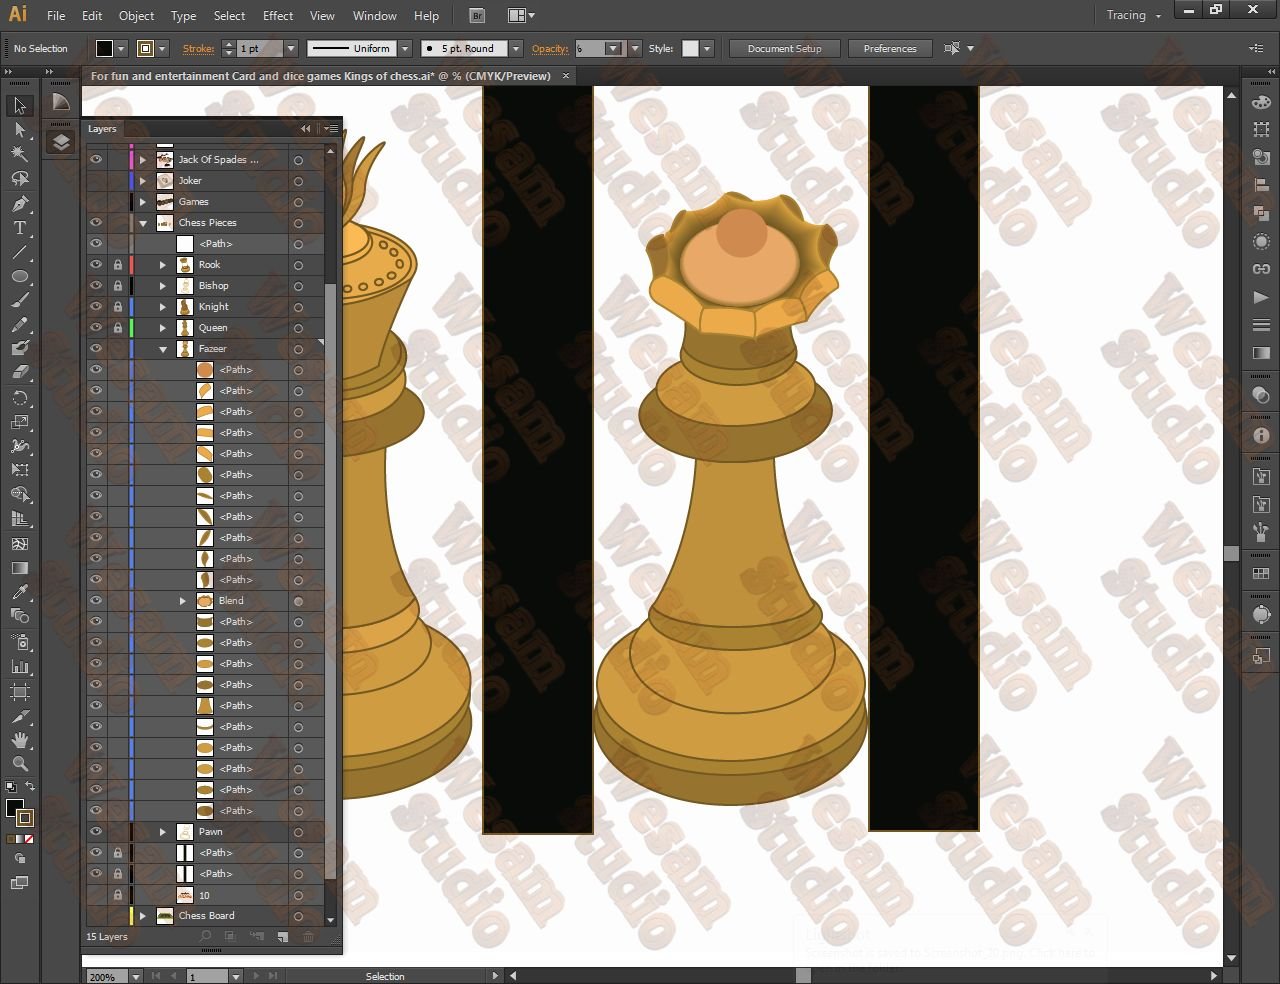Open the Effect menu
1280x984 pixels.
[x=278, y=16]
